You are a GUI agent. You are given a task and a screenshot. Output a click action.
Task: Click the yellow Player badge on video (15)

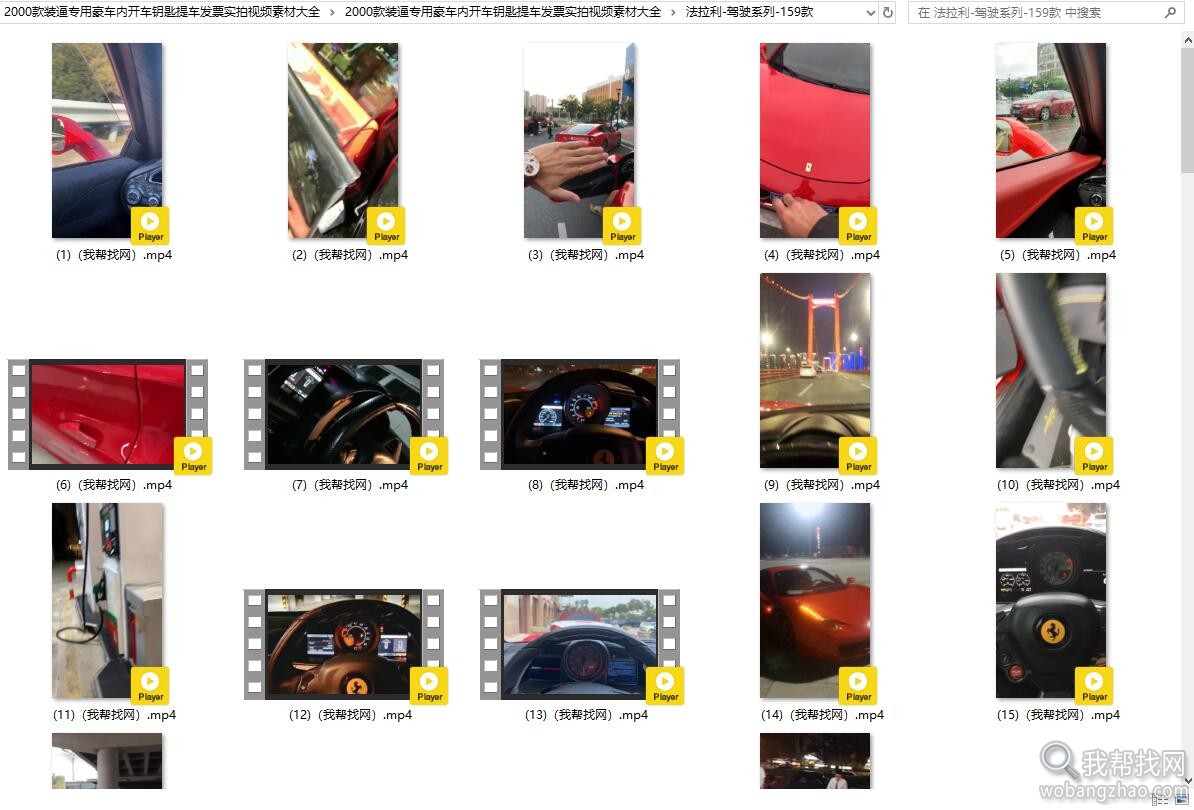(1094, 685)
